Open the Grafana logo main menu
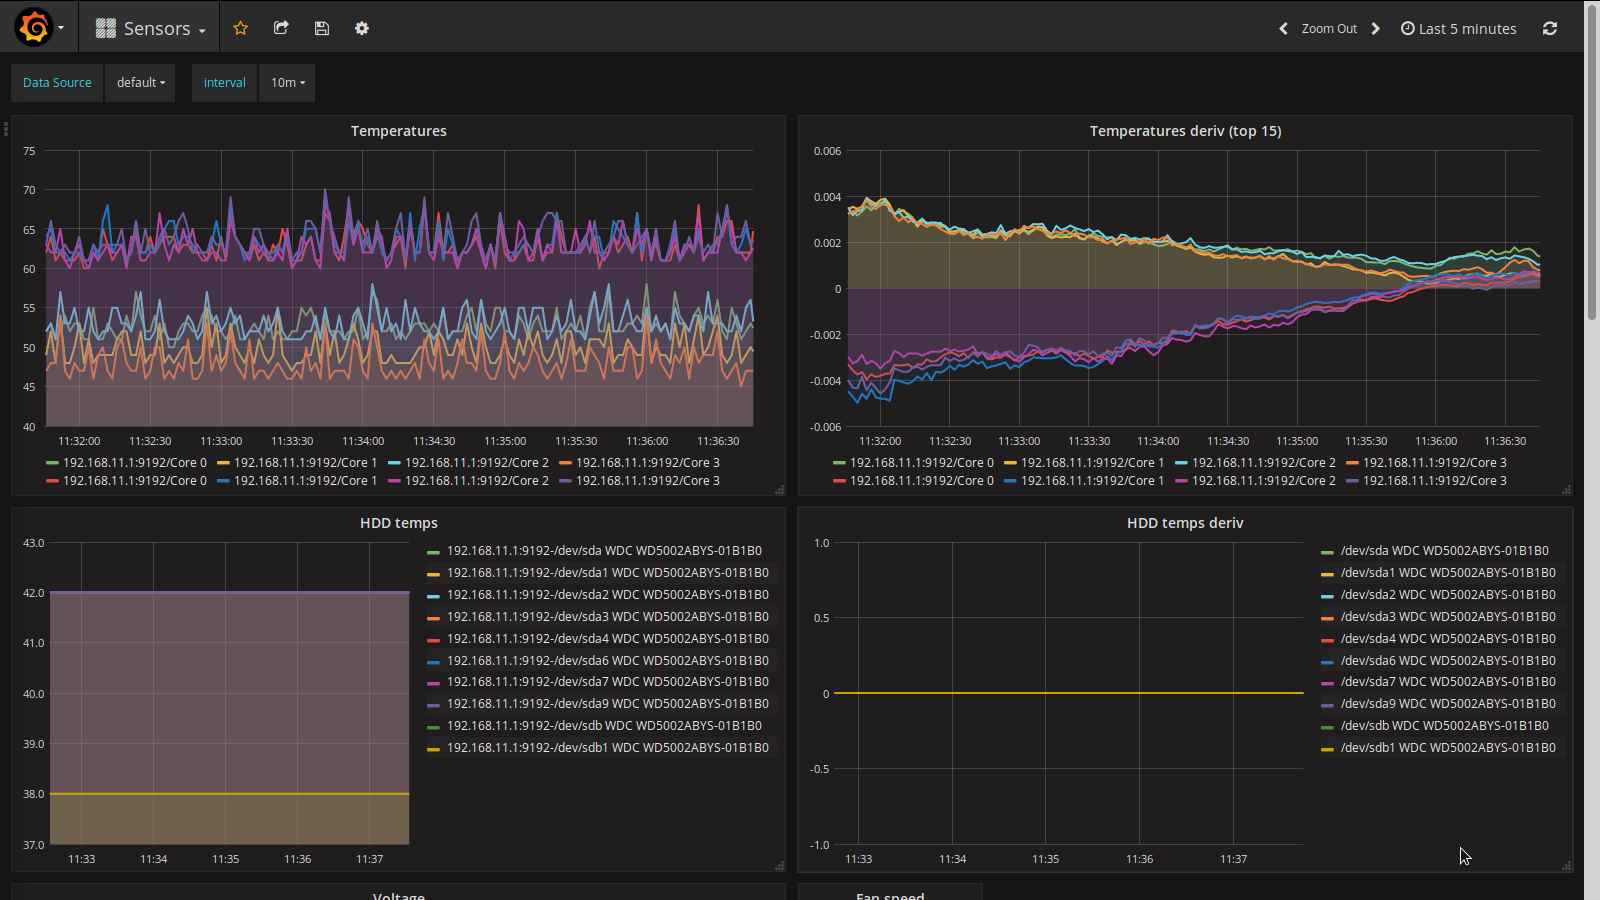 pyautogui.click(x=34, y=28)
